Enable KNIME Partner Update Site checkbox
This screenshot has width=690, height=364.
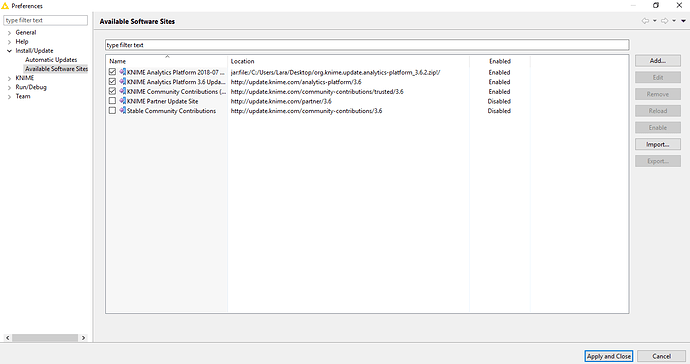point(112,101)
